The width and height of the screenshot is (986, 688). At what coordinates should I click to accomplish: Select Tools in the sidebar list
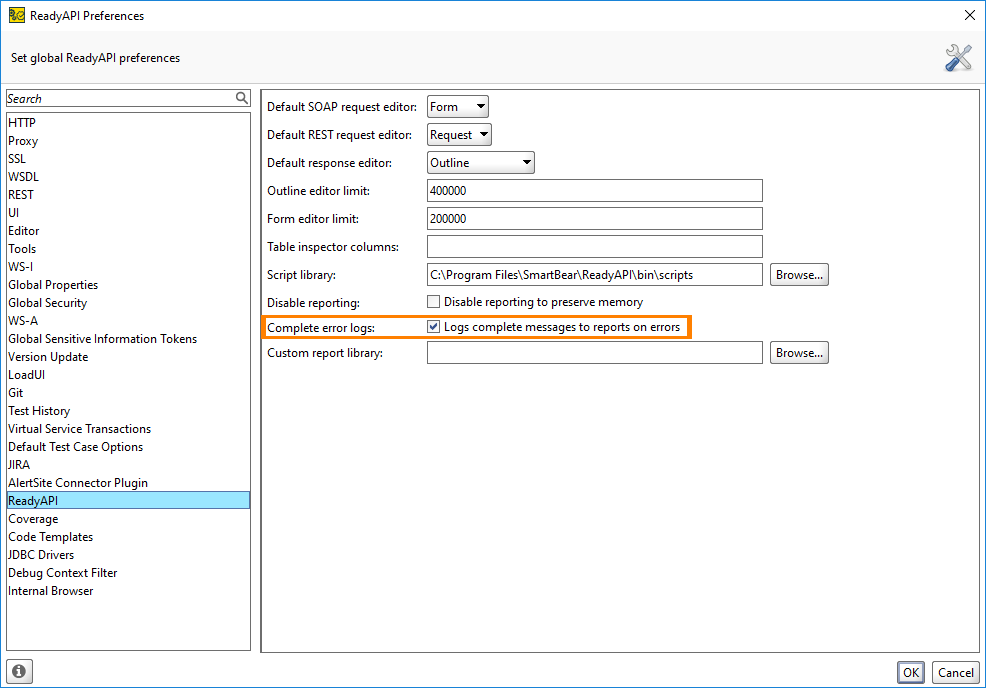click(x=128, y=249)
